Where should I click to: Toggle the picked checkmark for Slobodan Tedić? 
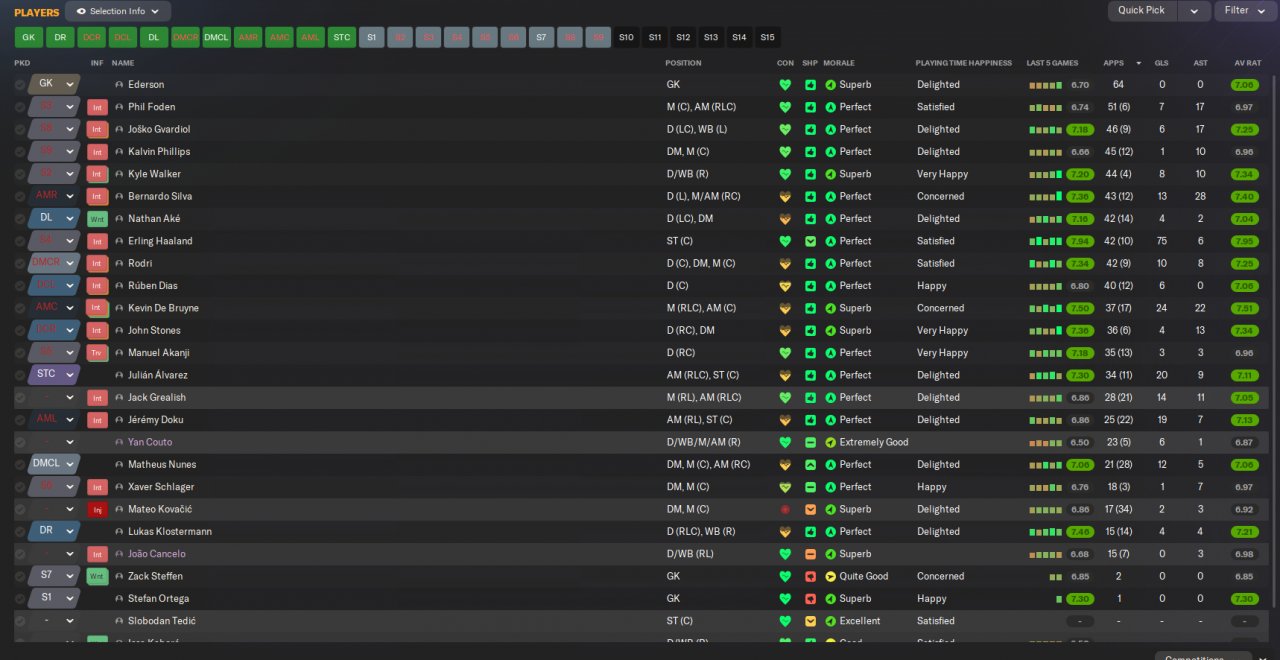tap(20, 621)
